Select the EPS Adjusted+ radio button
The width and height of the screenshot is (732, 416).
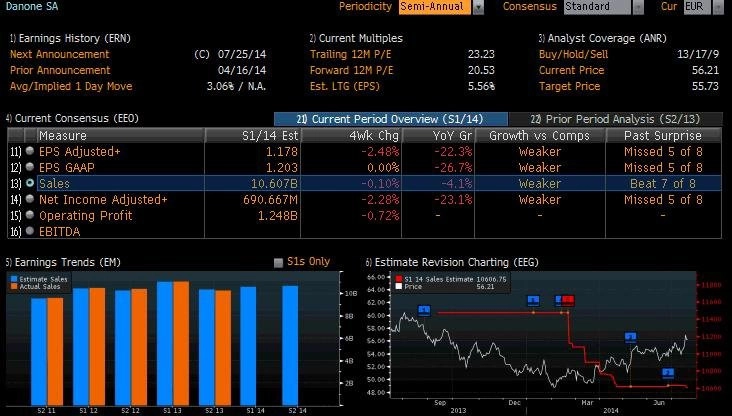pos(30,151)
